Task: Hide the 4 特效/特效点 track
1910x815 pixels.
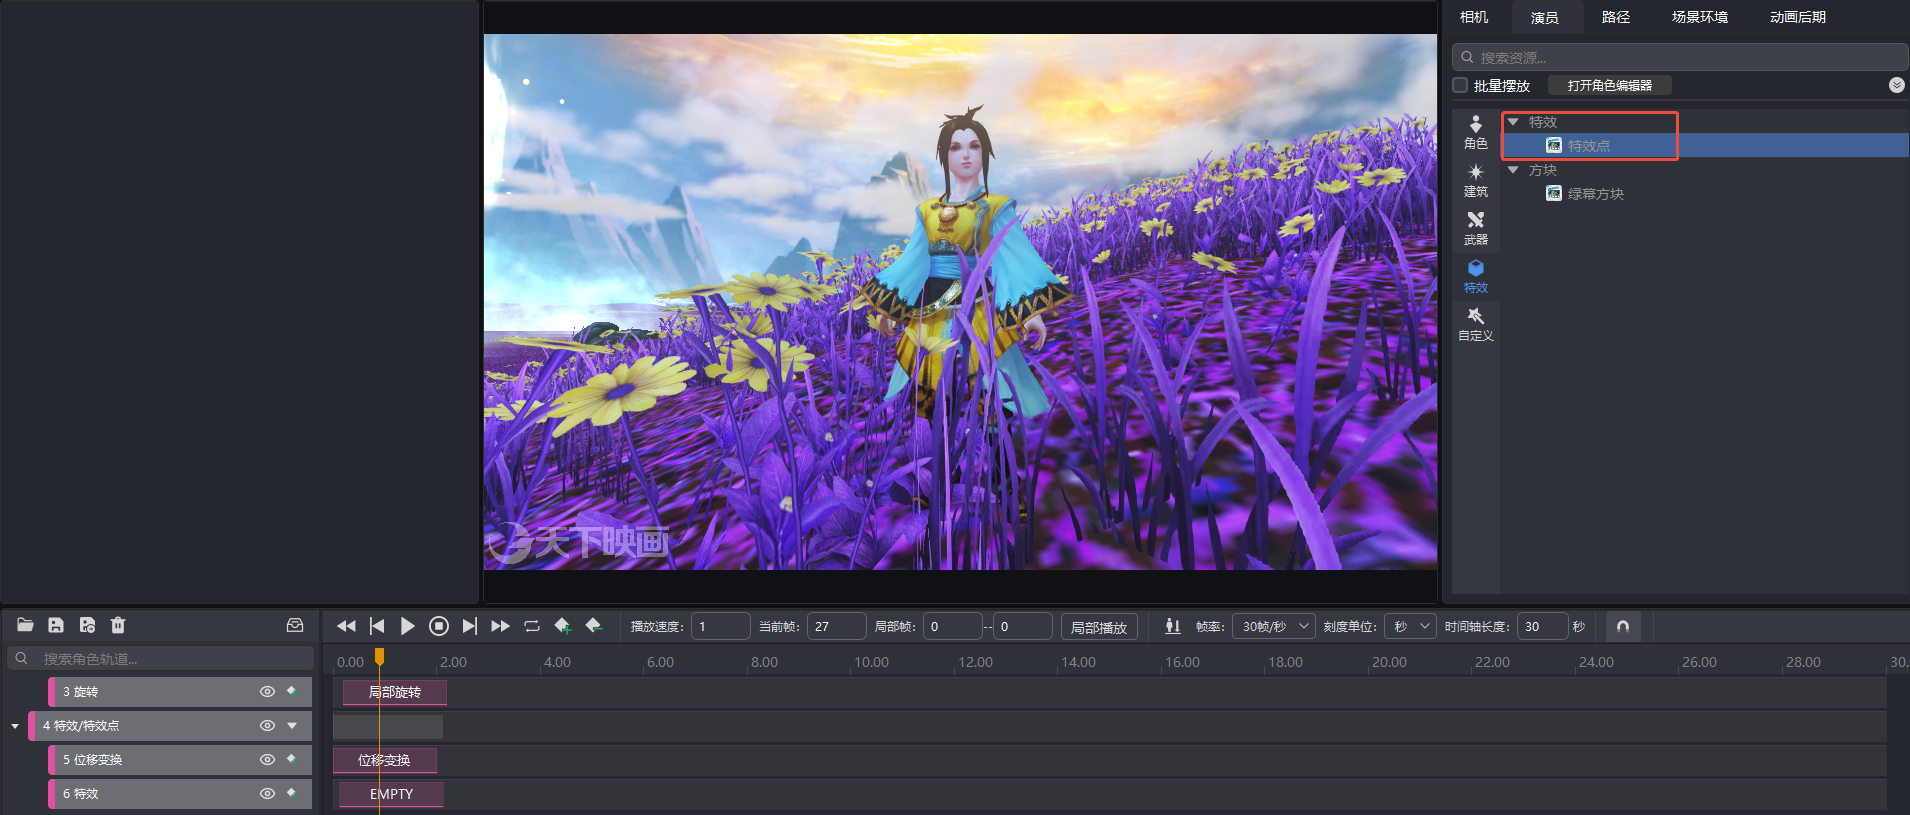Action: click(267, 725)
